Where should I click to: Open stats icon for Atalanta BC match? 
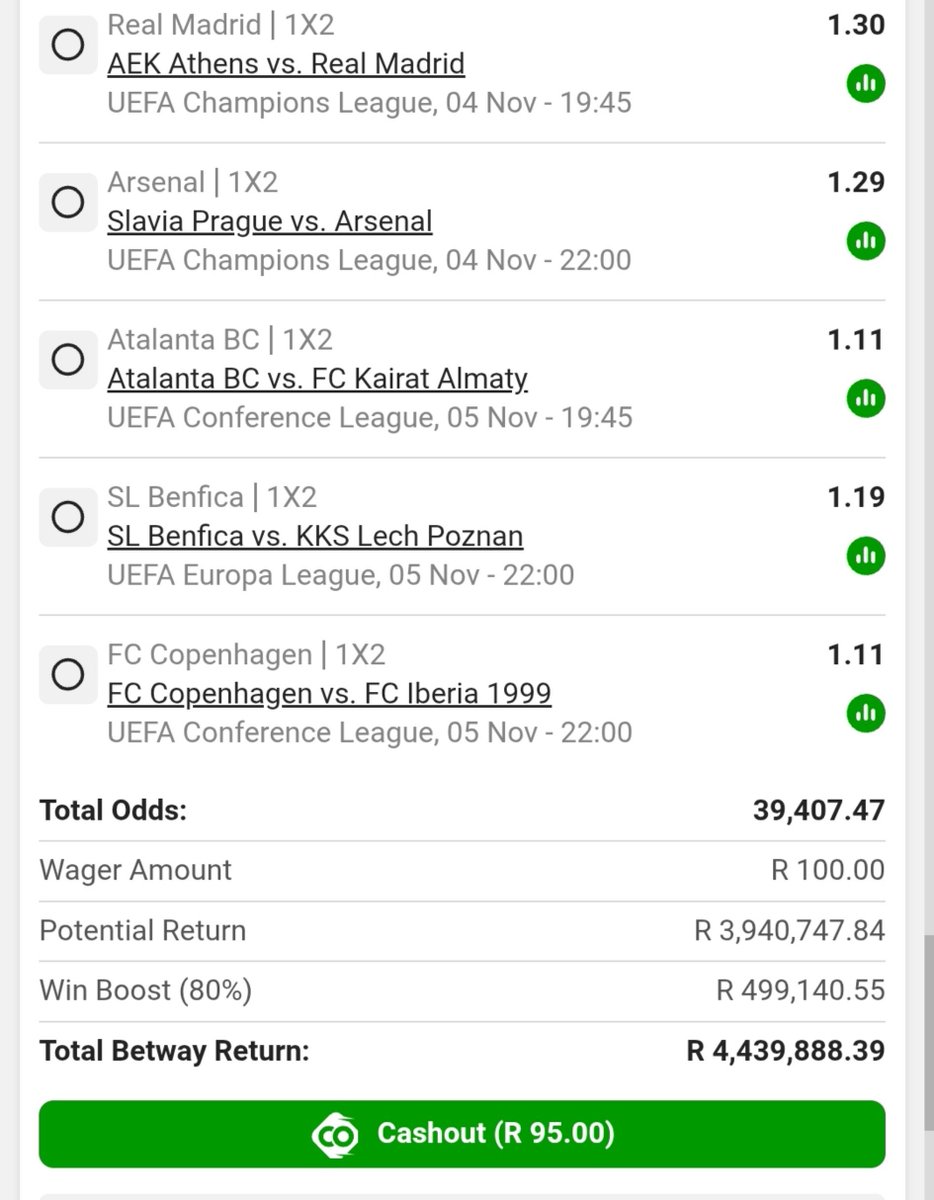tap(865, 399)
